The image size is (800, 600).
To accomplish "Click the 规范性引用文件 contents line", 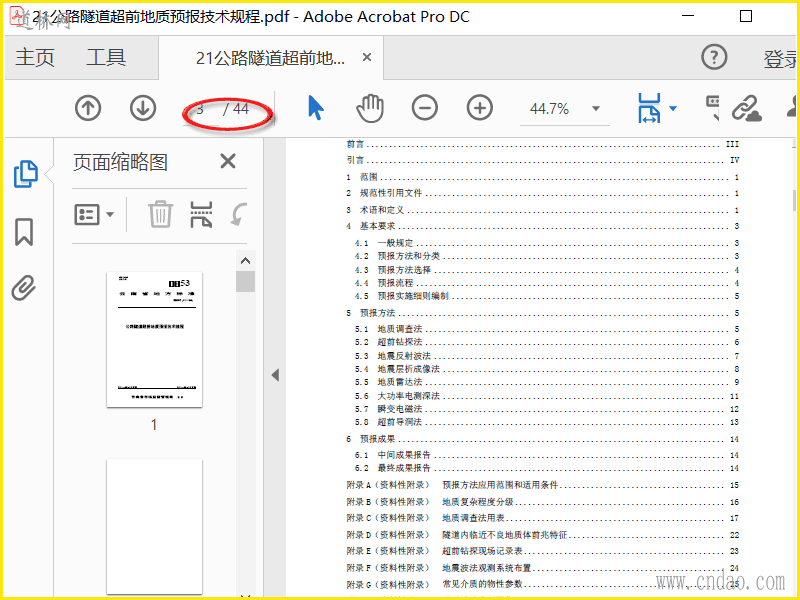I will coord(542,193).
